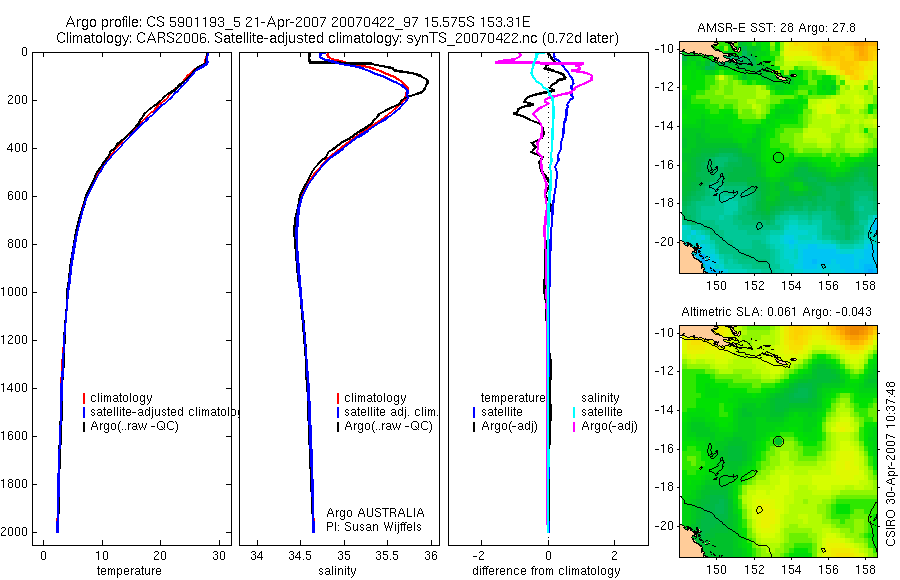Click the blue swatch beside temperature 'satellite' legend
Image resolution: width=900 pixels, height=580 pixels.
tap(474, 412)
